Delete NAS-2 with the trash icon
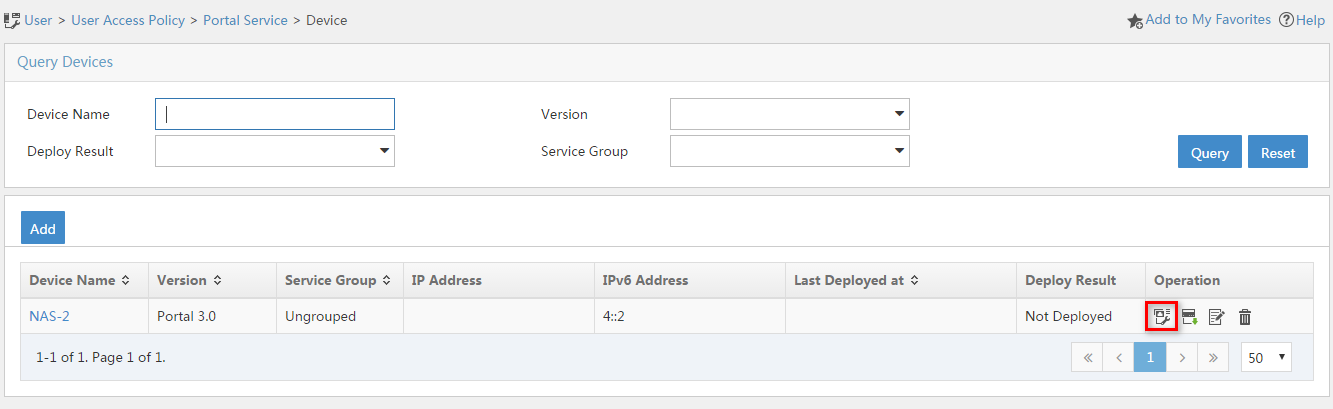 1245,317
